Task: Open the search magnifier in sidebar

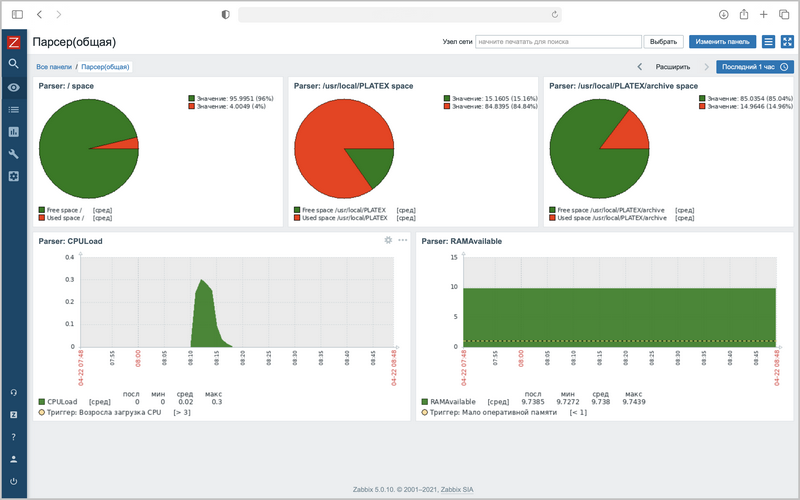Action: 14,64
